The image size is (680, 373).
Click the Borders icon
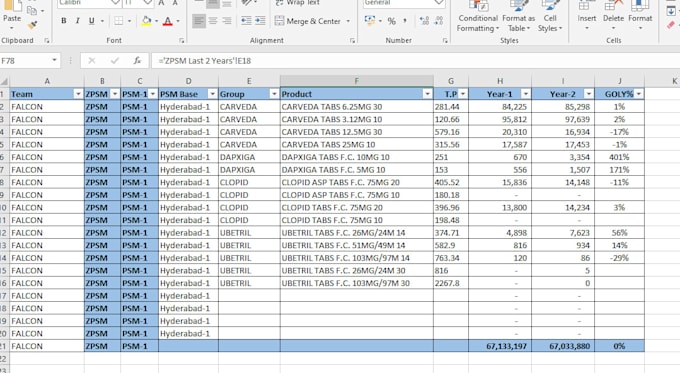pos(118,21)
